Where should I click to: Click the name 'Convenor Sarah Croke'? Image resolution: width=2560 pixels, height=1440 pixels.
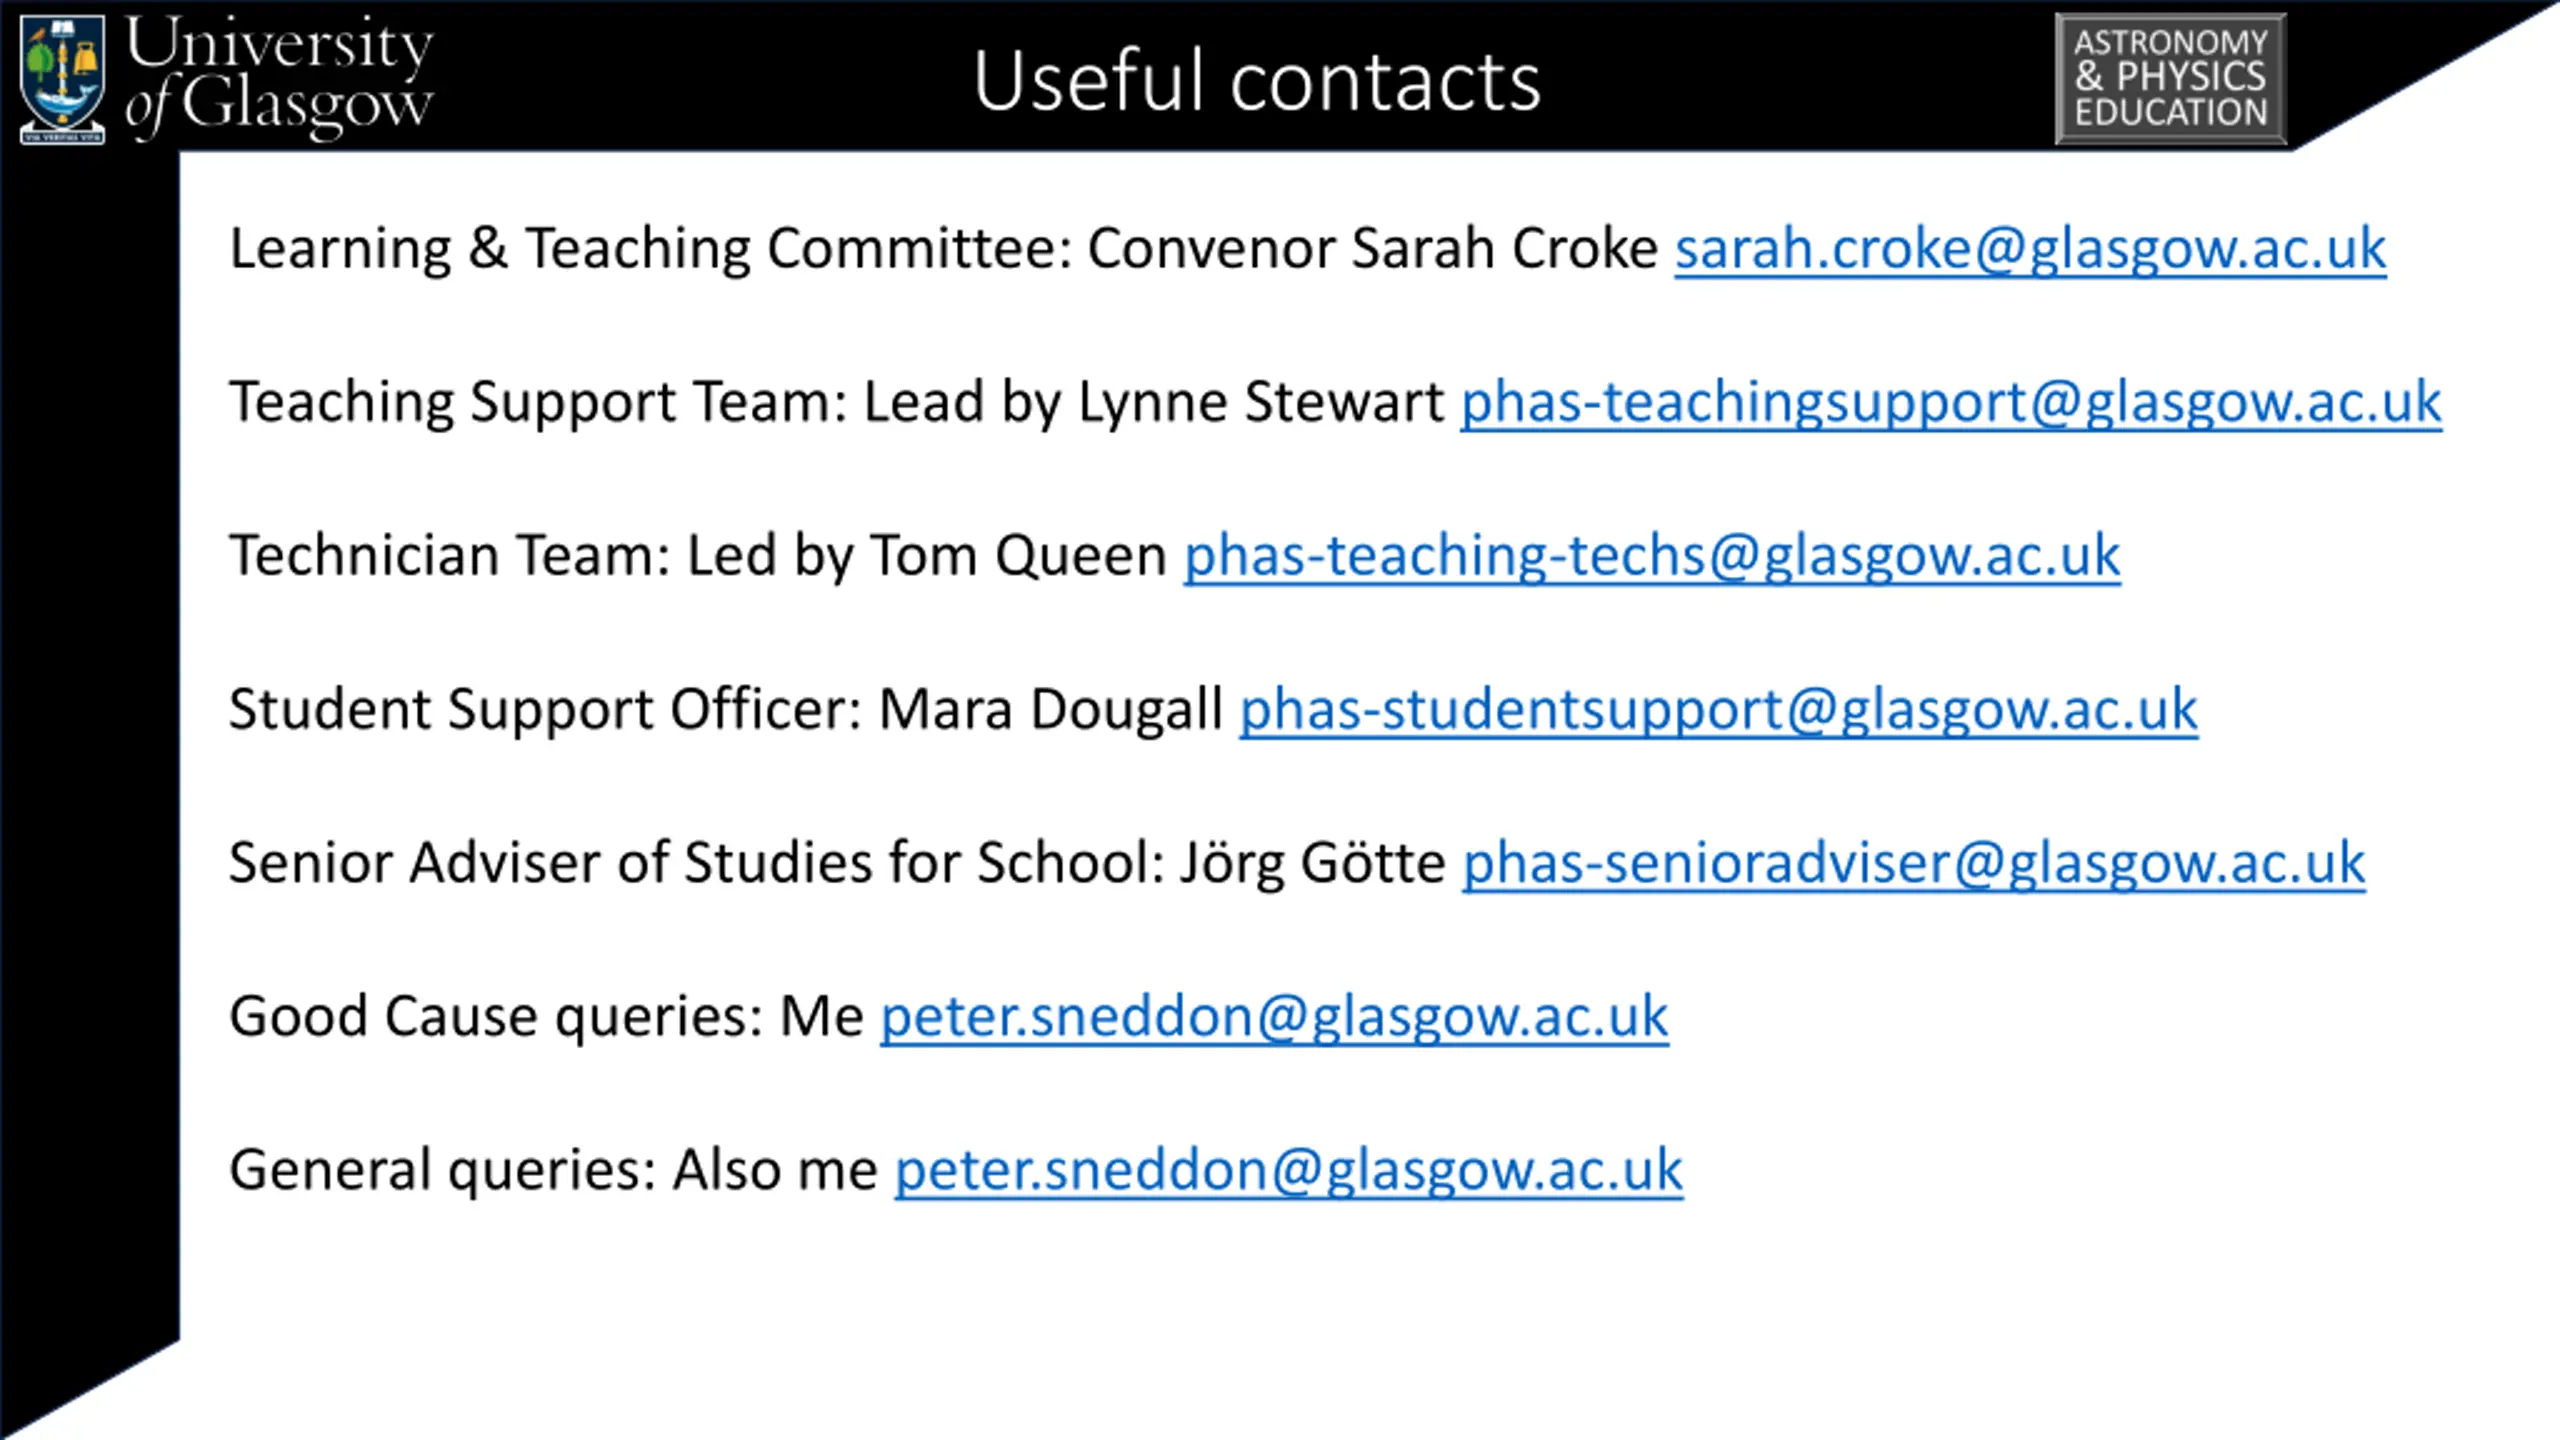point(1373,249)
